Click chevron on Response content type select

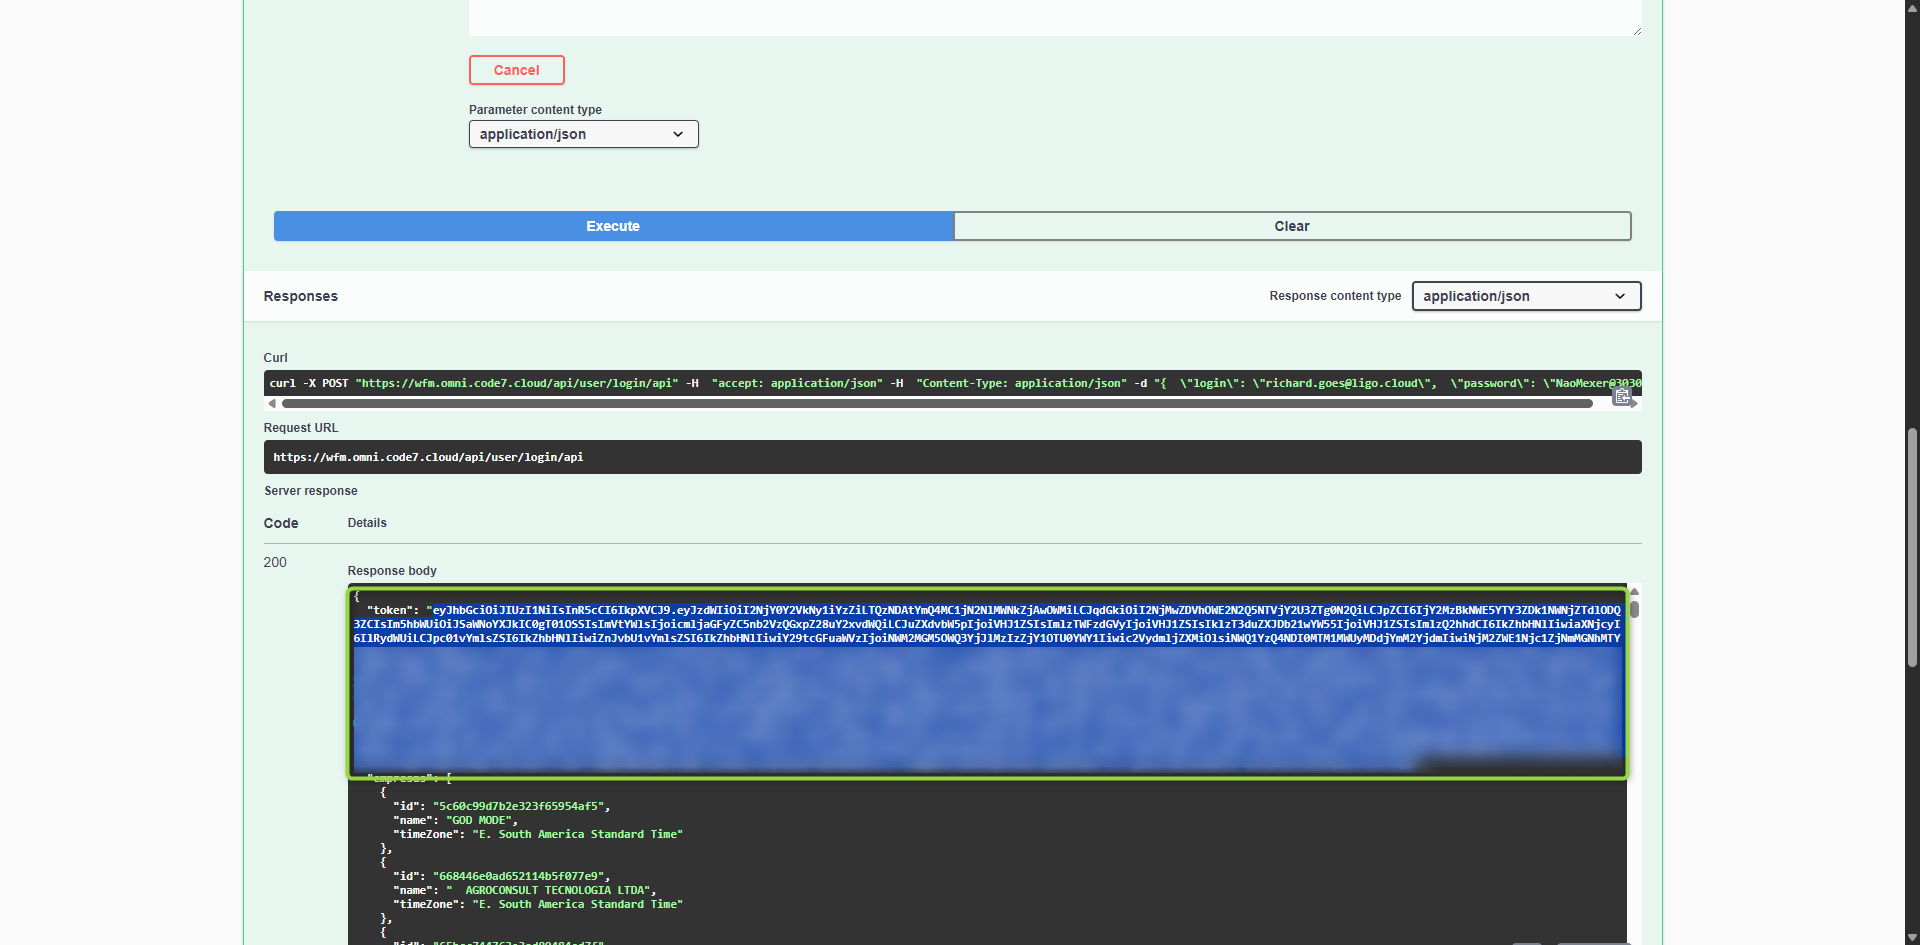tap(1620, 296)
